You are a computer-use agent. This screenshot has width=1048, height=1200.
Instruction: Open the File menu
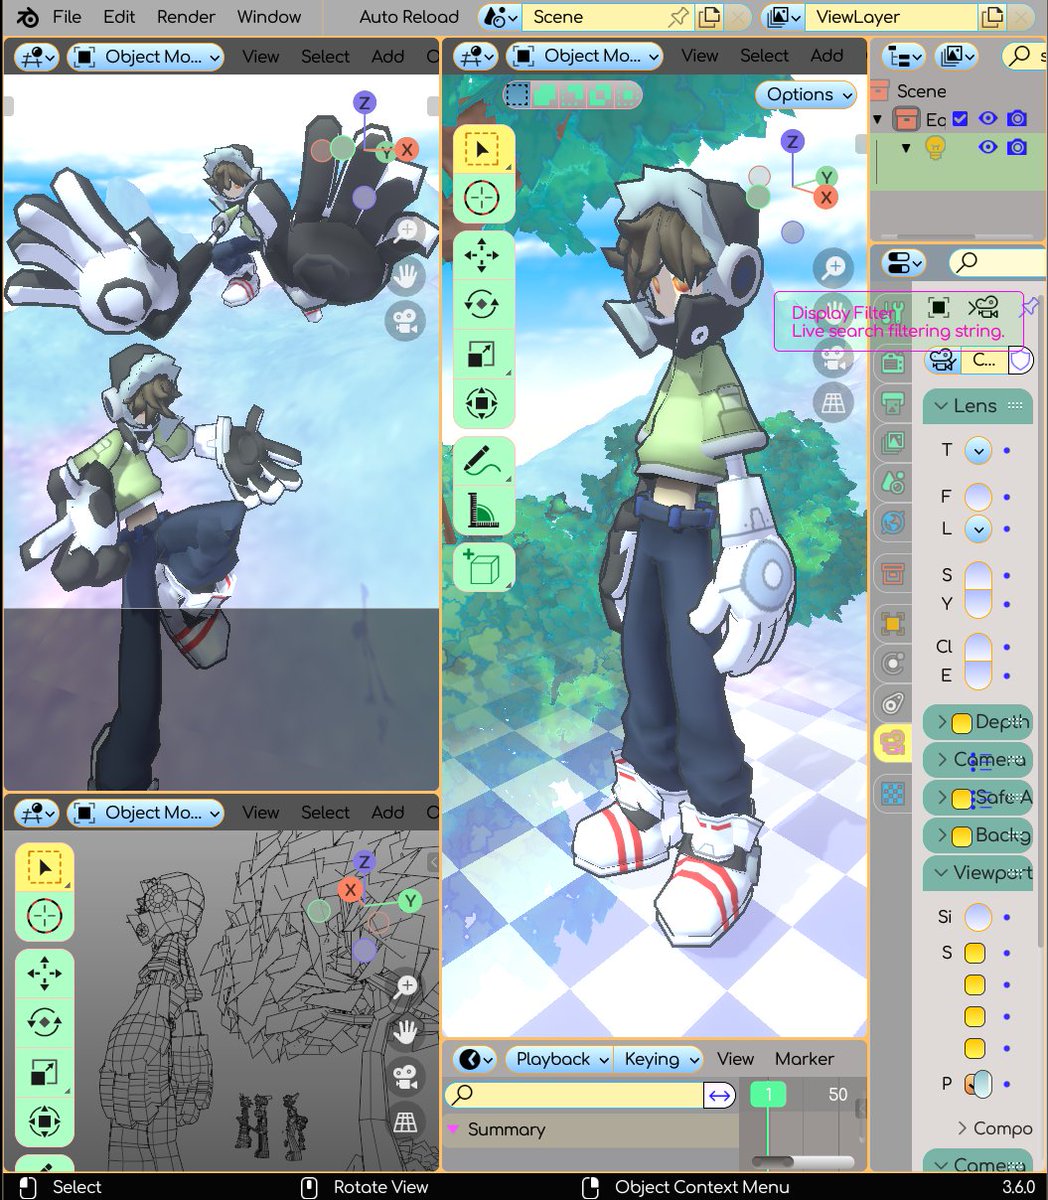pyautogui.click(x=67, y=17)
